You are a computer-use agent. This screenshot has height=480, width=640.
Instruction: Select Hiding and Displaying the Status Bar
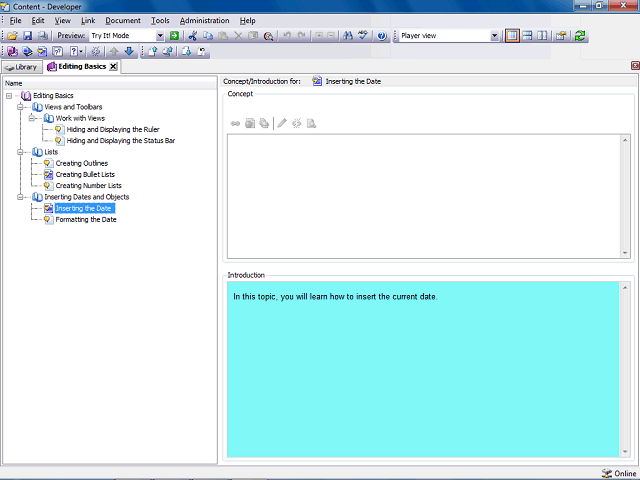121,141
